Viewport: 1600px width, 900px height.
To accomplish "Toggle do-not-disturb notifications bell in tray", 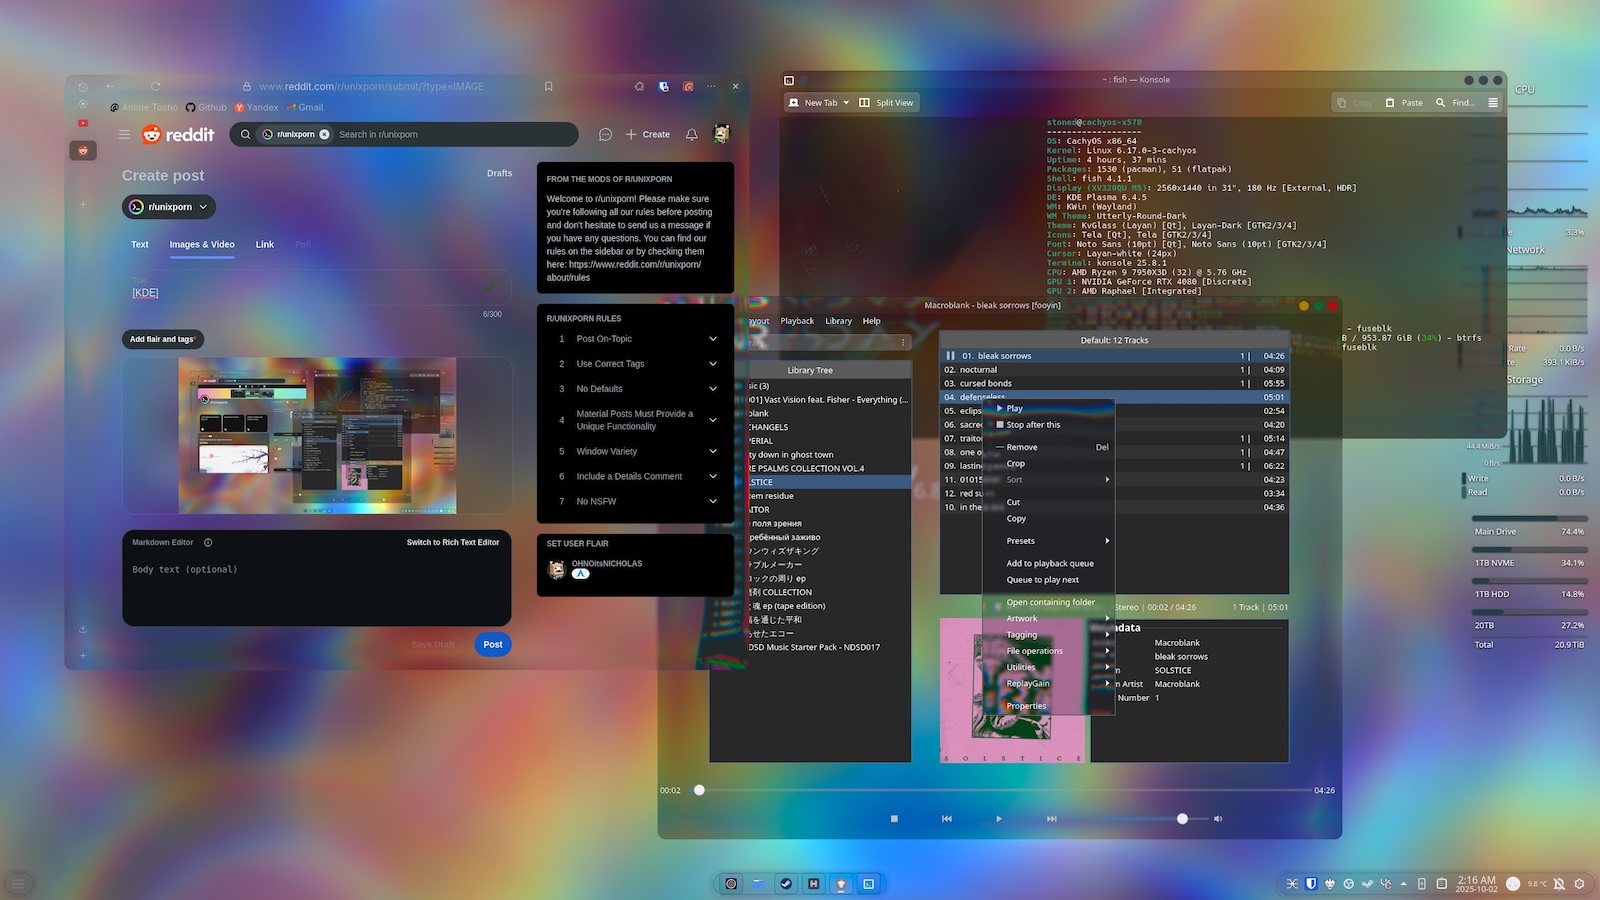I will pyautogui.click(x=1558, y=884).
